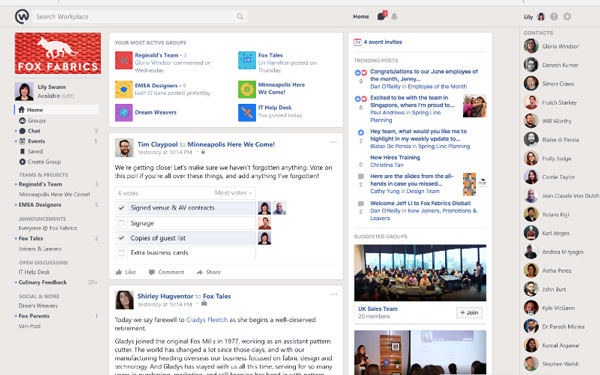600x375 pixels.
Task: Click the Fox Fabrics logo banner
Action: 58,53
